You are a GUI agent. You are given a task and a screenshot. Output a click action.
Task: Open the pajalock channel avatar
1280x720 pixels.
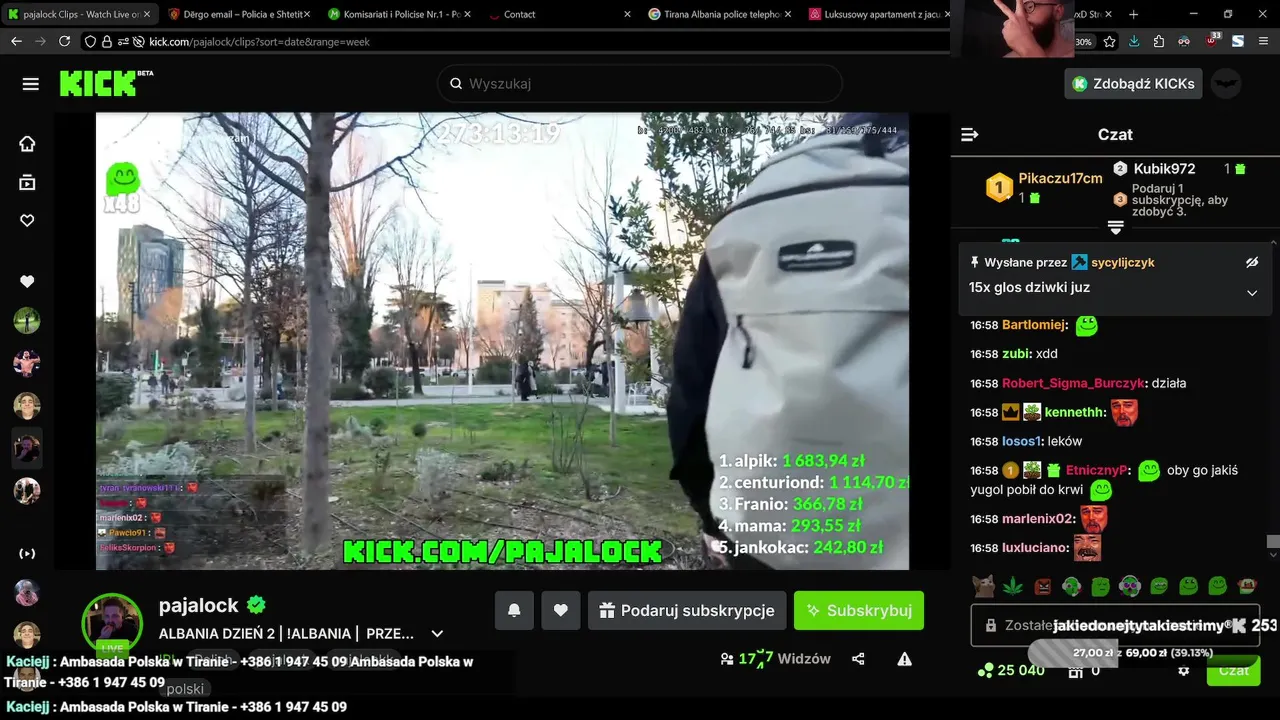click(x=112, y=625)
